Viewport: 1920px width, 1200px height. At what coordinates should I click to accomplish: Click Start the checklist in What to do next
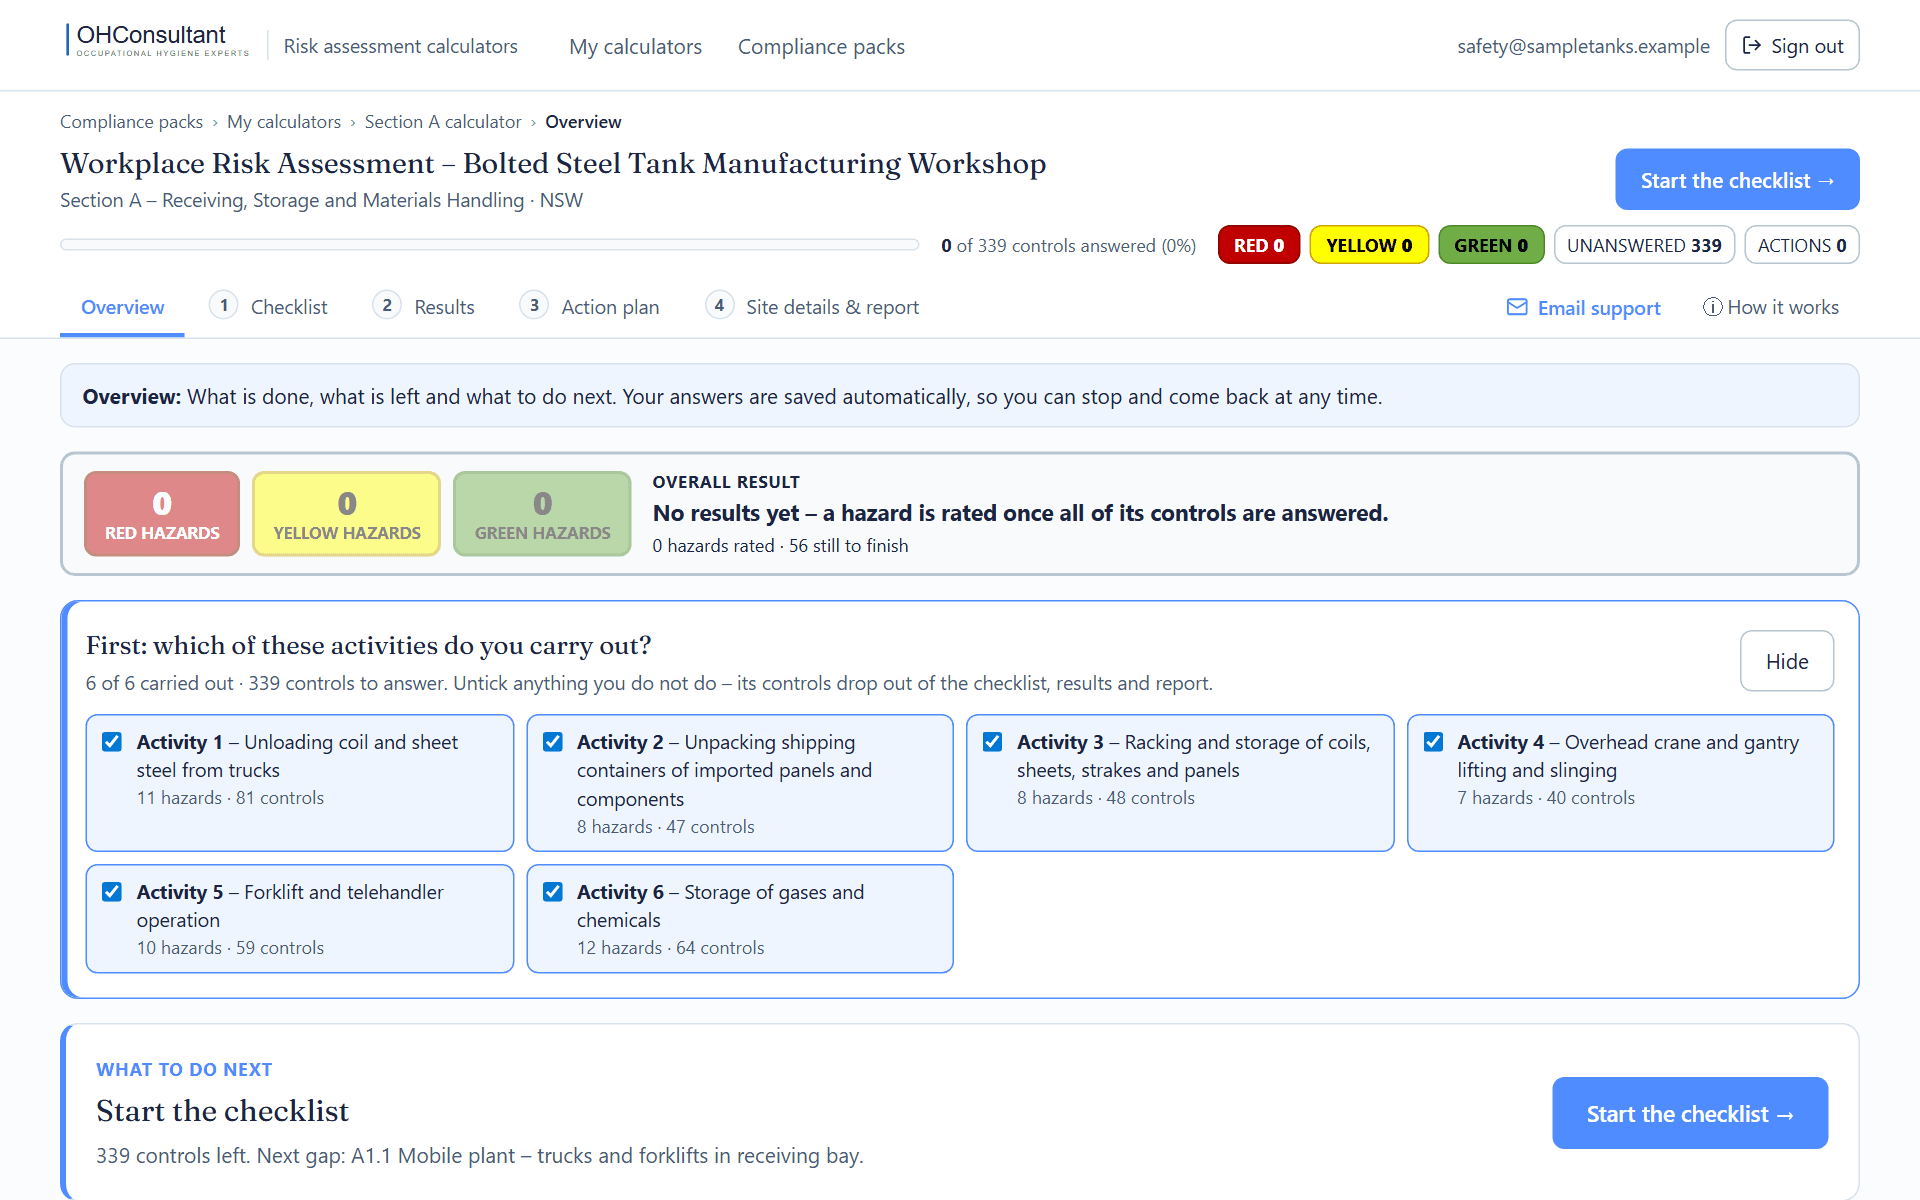[1690, 1113]
